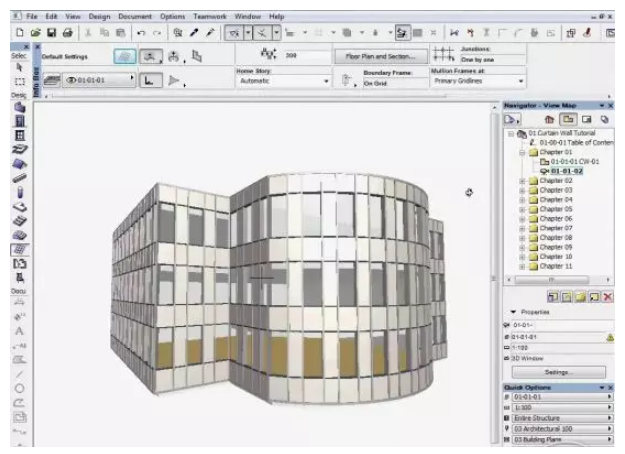Select the Beam tool in the Toolbox
The height and width of the screenshot is (454, 625).
click(x=20, y=178)
